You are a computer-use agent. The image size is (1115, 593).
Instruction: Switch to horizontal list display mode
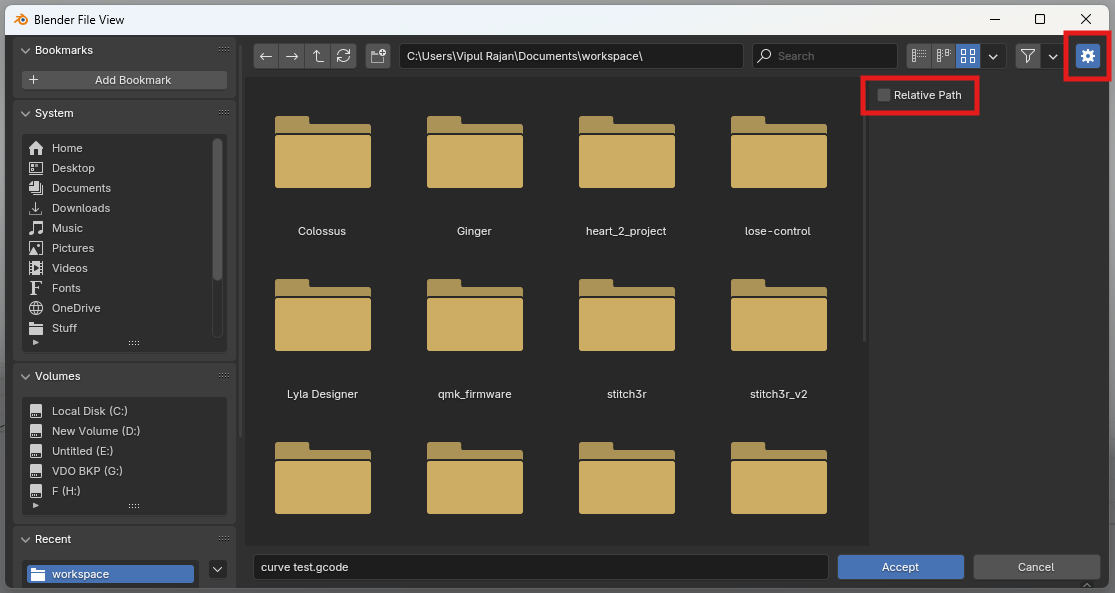pyautogui.click(x=943, y=56)
